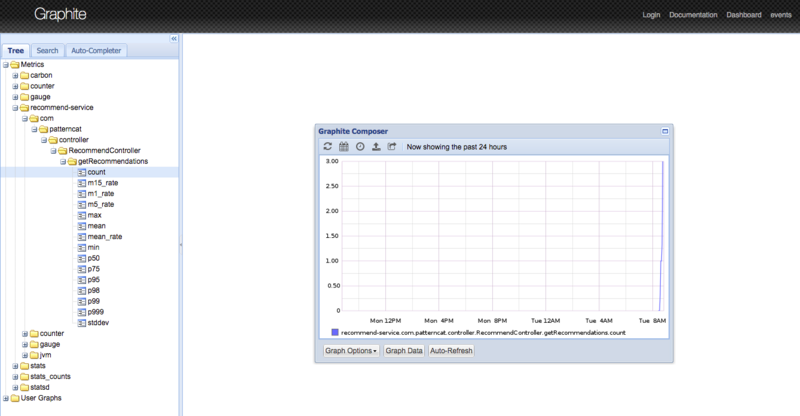Open the recent time range clock icon
Screen dimensions: 800x416
click(360, 146)
